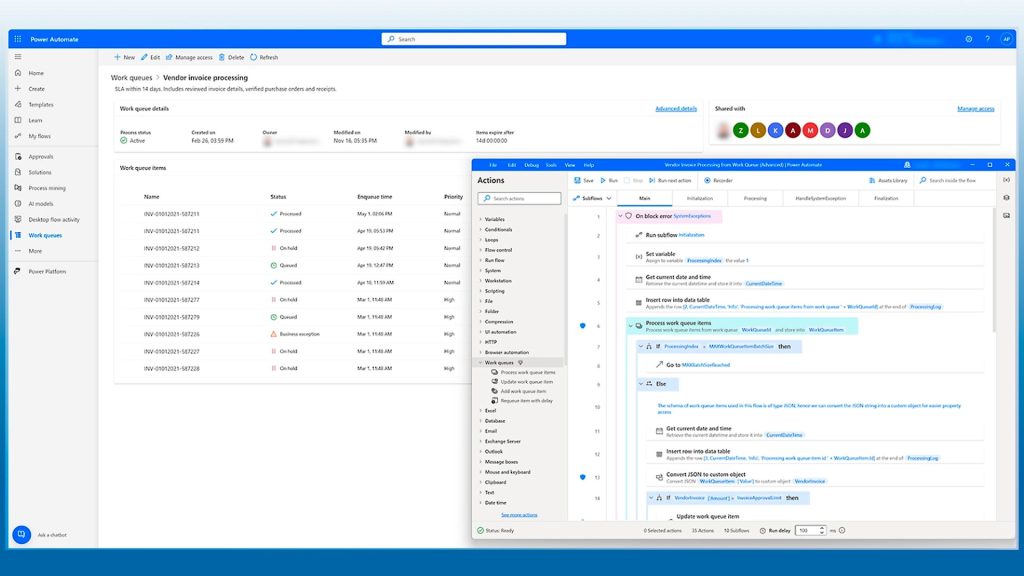Click the Advanced details link
The width and height of the screenshot is (1024, 576).
[676, 108]
